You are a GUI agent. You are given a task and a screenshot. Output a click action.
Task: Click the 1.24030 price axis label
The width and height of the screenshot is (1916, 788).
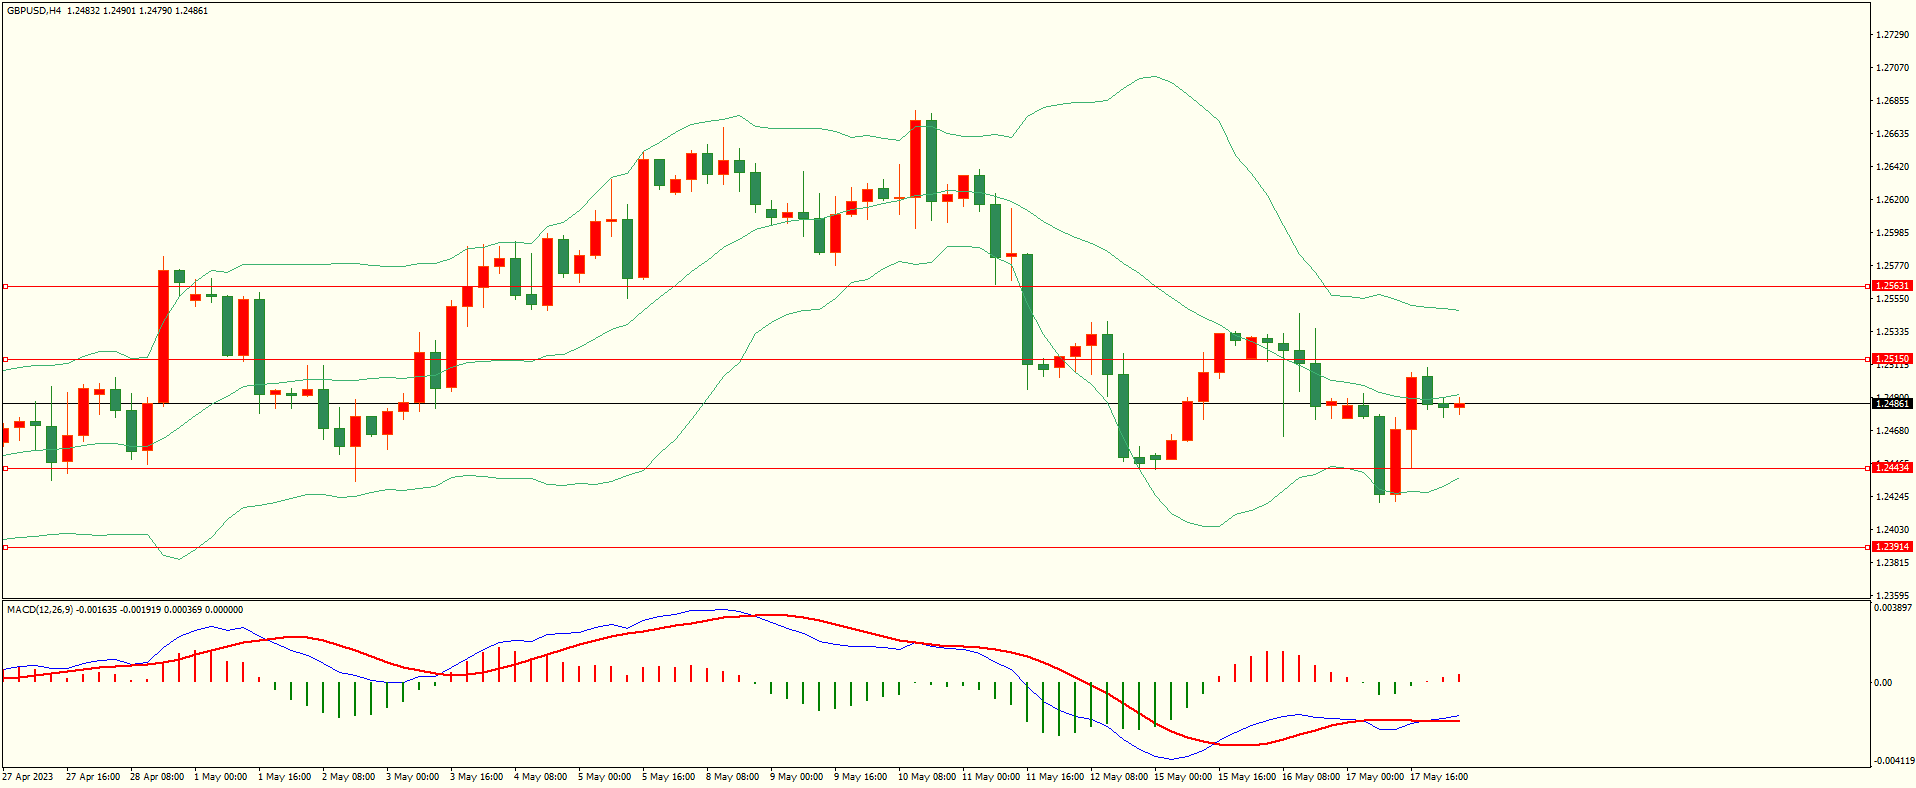(x=1892, y=530)
